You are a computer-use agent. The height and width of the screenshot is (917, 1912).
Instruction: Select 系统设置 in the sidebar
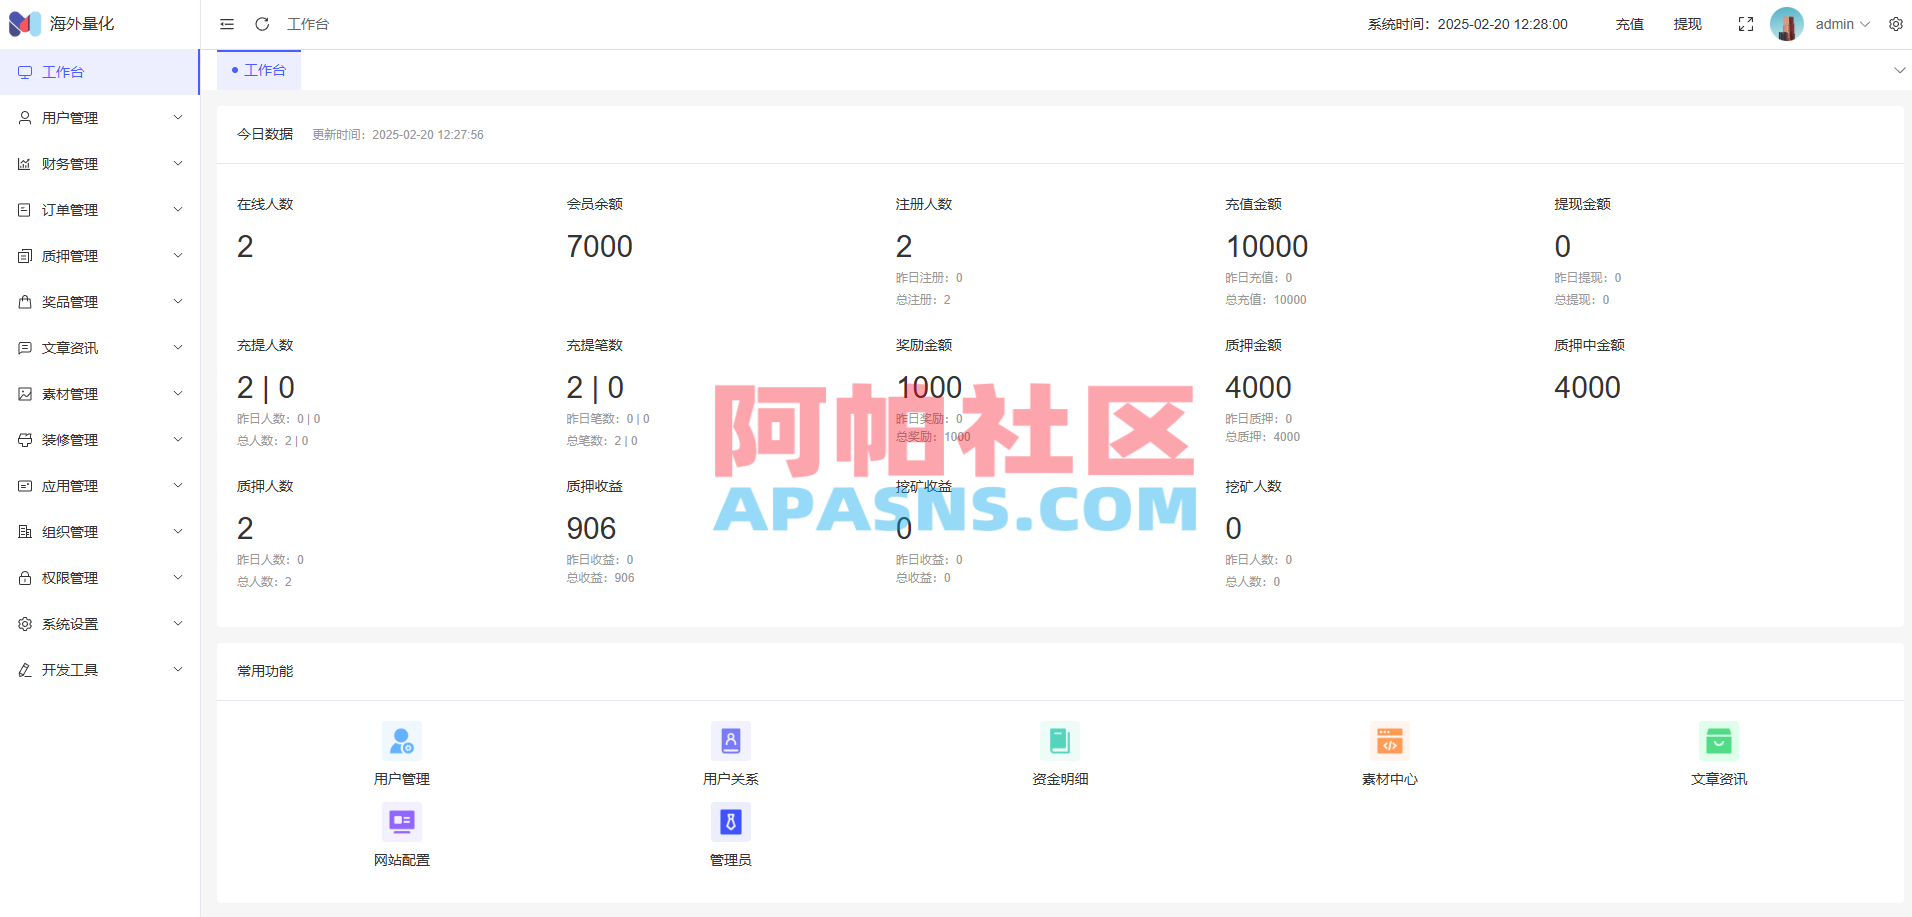coord(70,623)
